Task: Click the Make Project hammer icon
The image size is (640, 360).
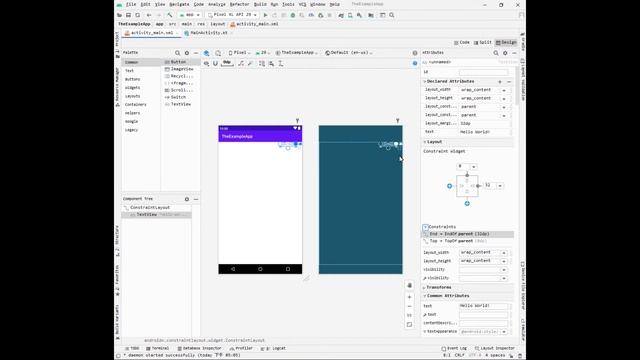Action: point(170,15)
